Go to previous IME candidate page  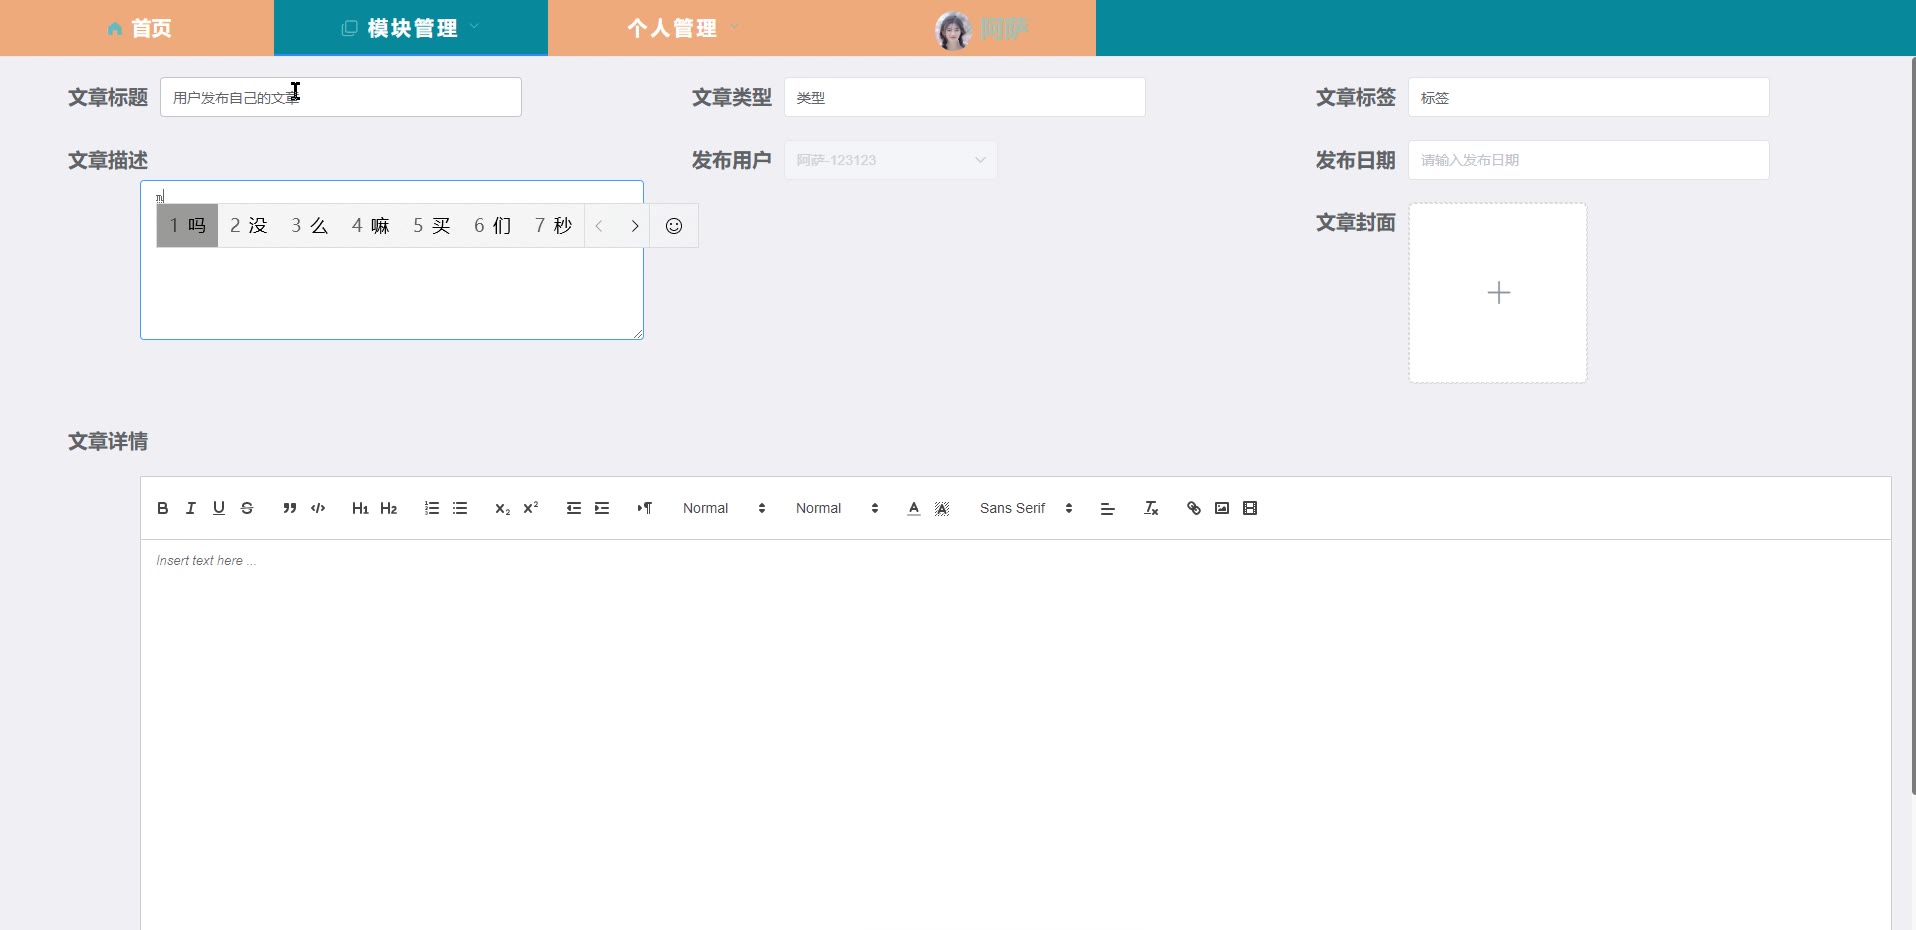[599, 226]
